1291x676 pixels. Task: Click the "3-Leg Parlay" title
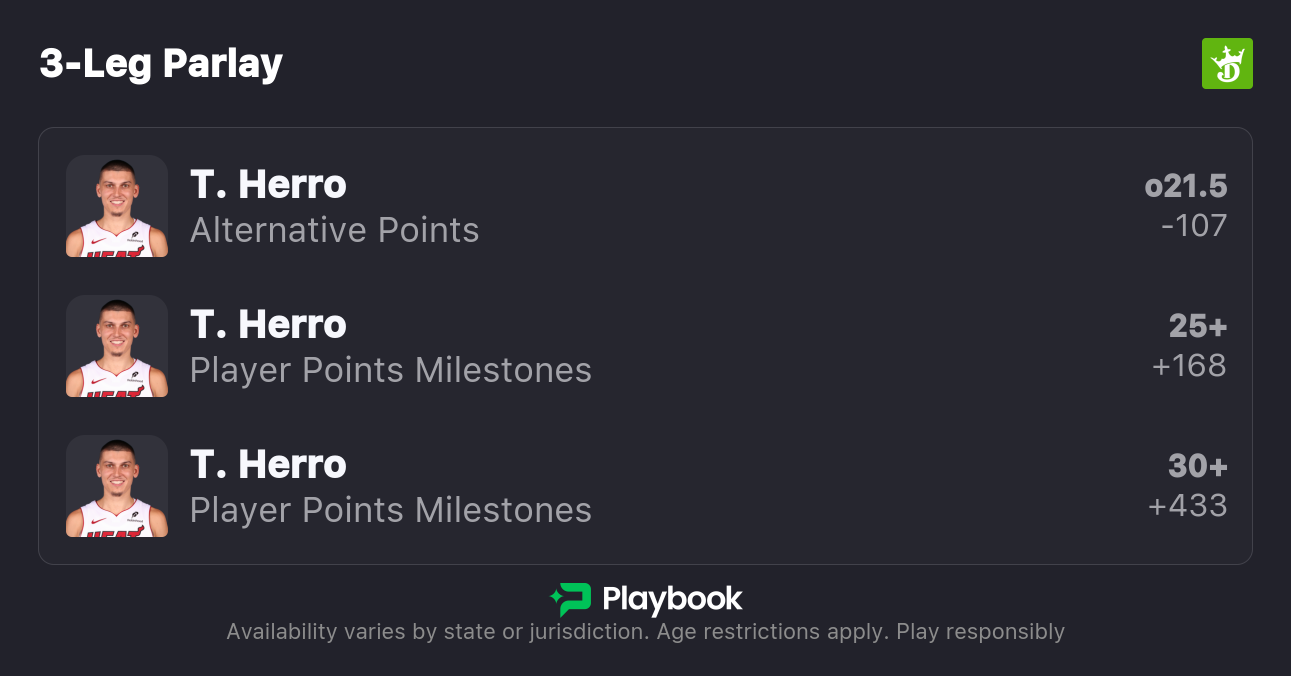coord(161,64)
